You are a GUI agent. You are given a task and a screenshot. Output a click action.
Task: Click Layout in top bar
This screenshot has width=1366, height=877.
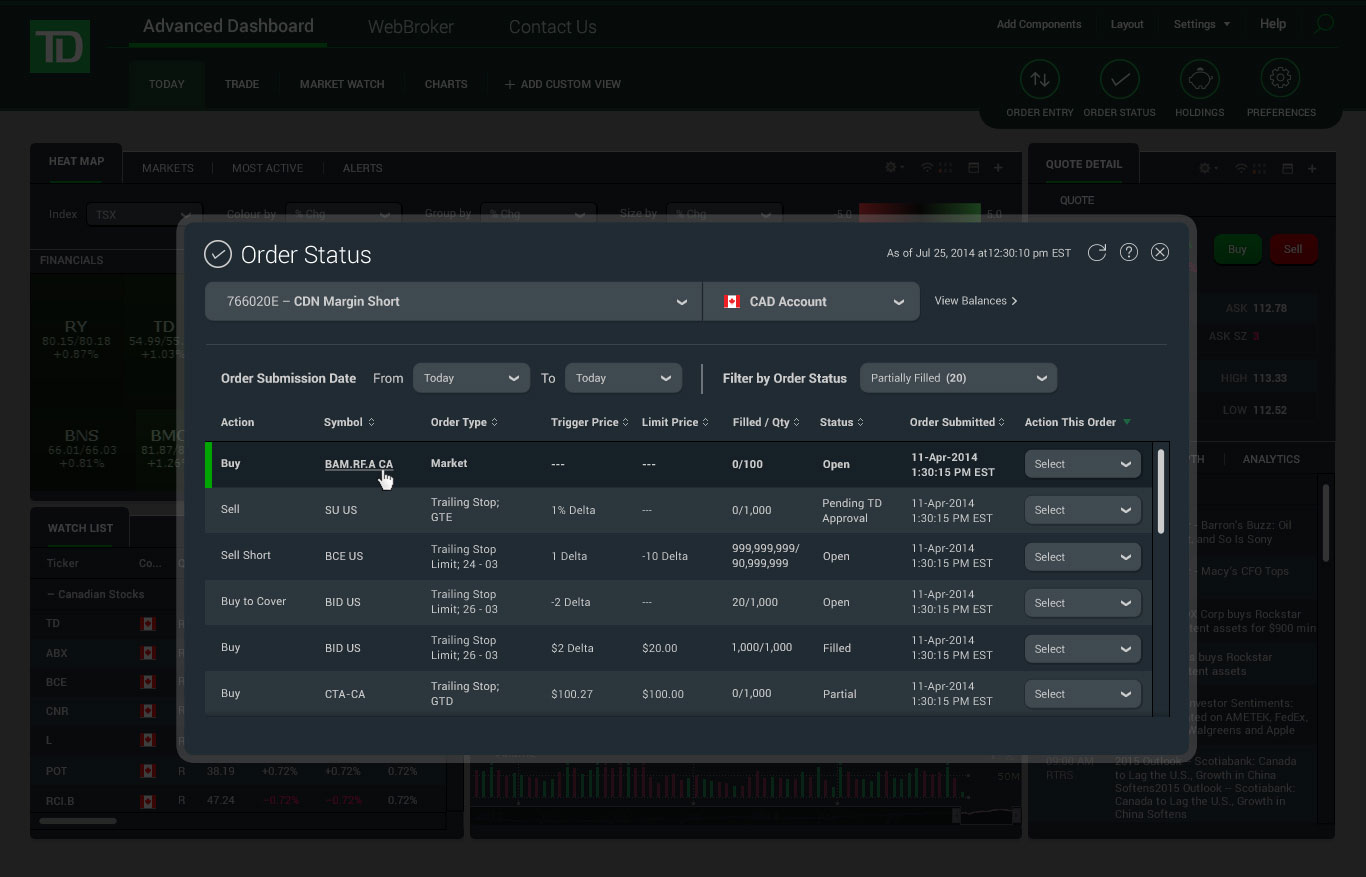click(1127, 24)
